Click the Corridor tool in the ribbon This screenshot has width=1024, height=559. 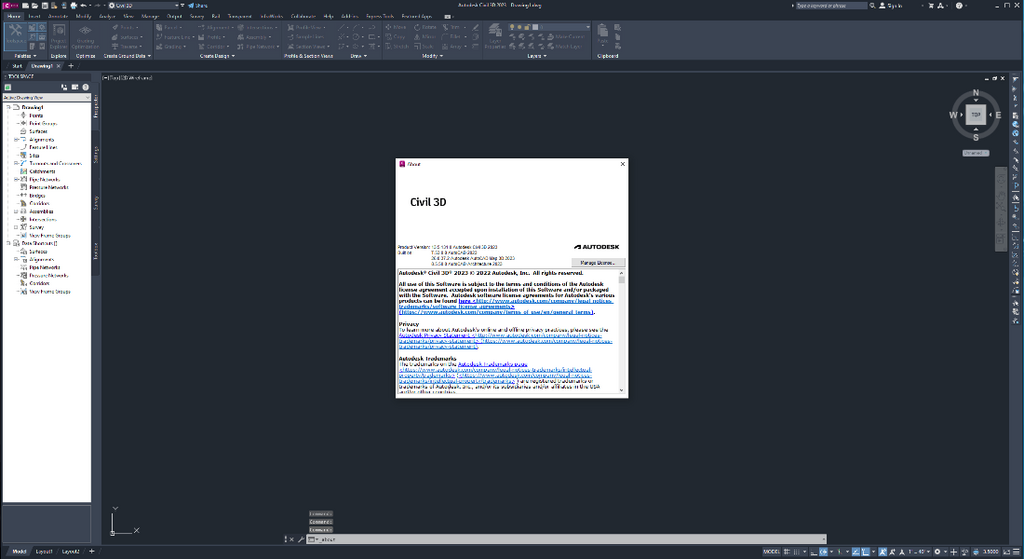pyautogui.click(x=214, y=46)
